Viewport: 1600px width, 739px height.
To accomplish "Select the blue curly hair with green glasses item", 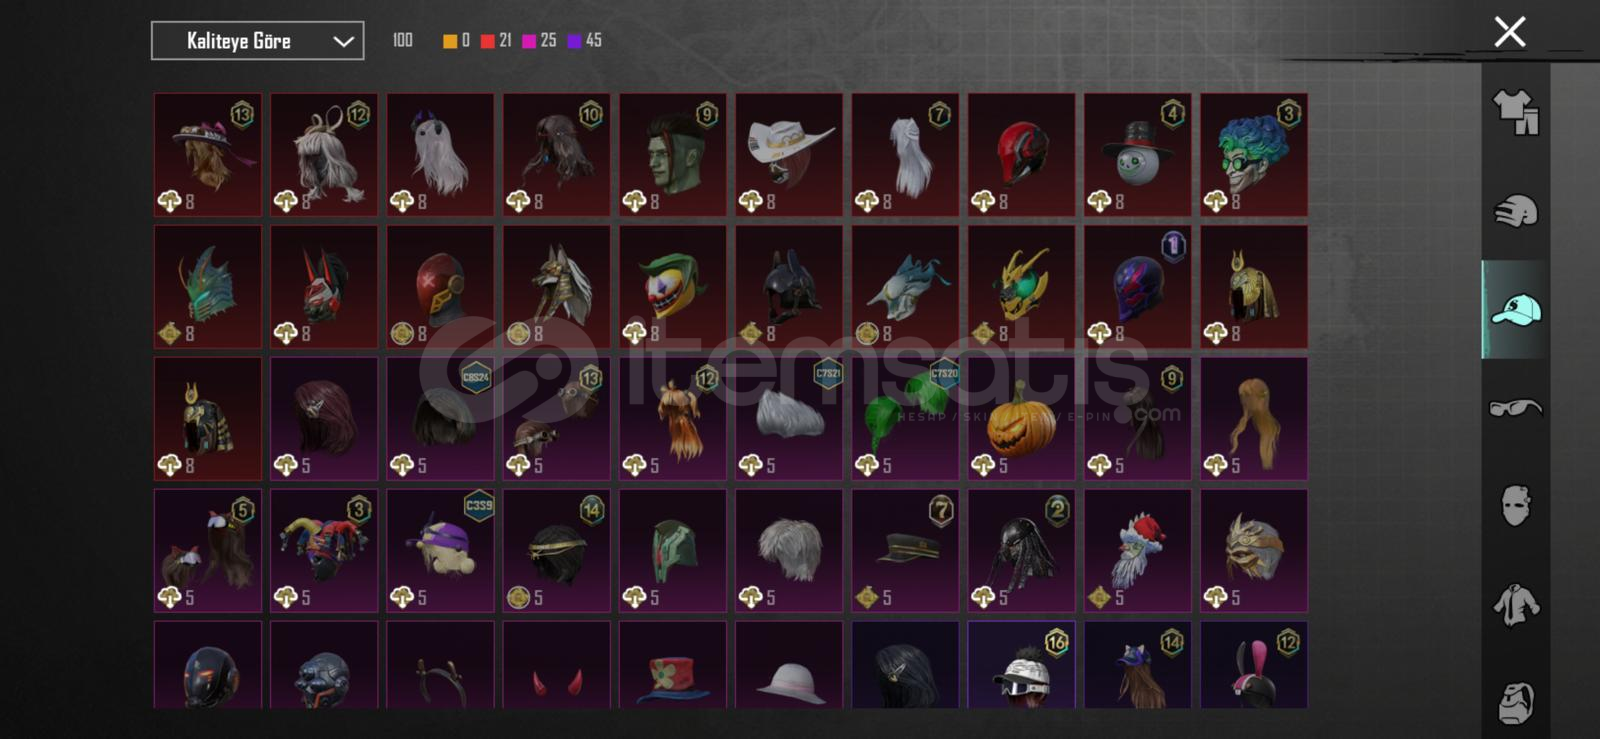I will [x=1254, y=155].
